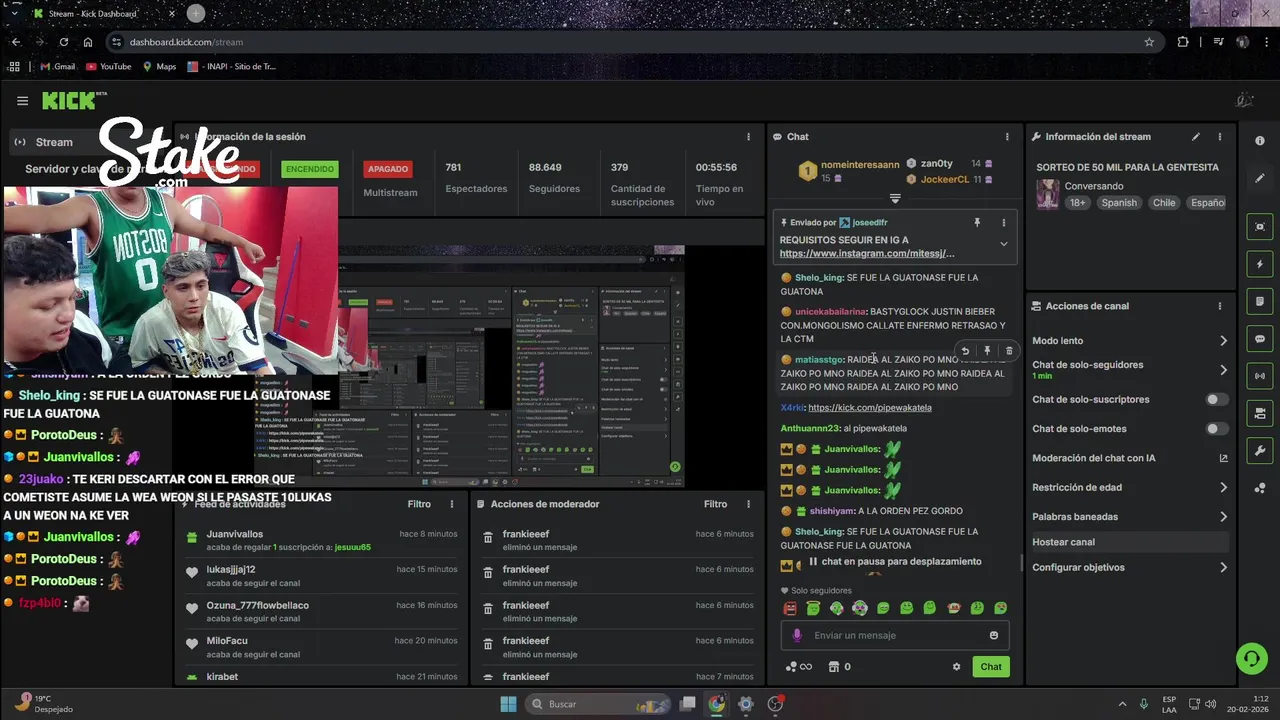Open the Gmail bookmark

(x=58, y=67)
